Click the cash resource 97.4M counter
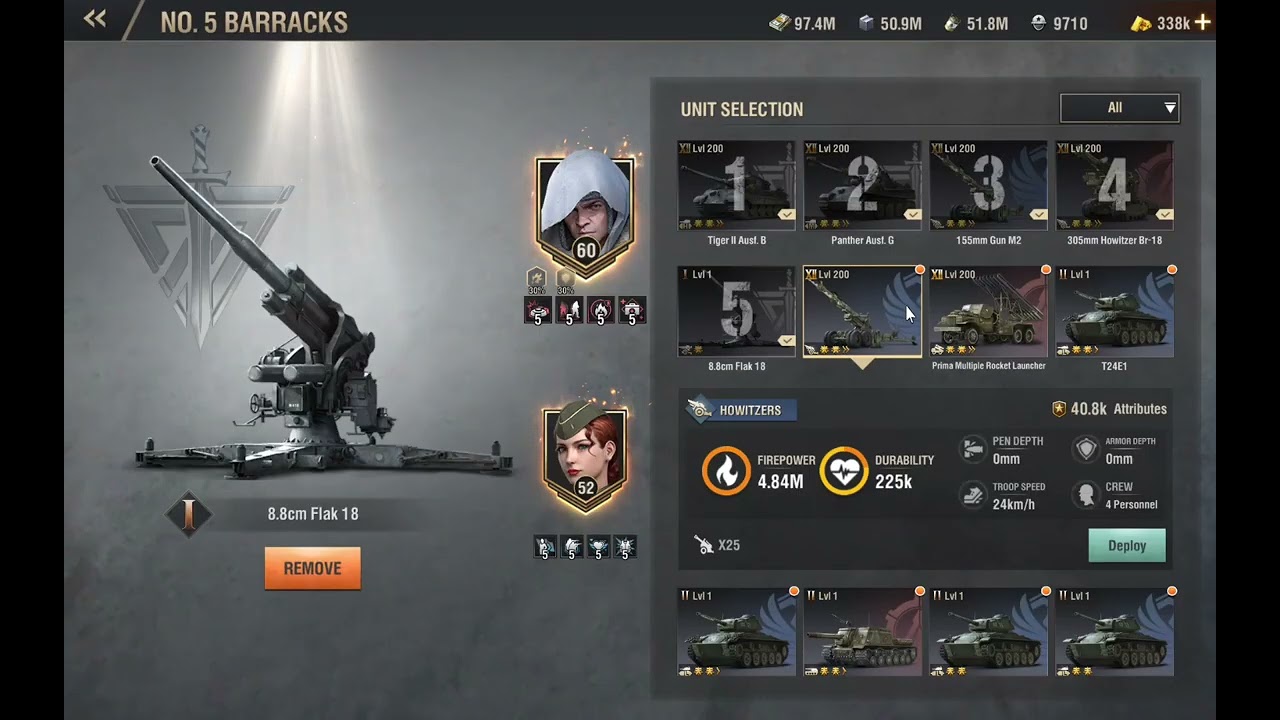Screen dimensions: 1280x720 coord(803,23)
